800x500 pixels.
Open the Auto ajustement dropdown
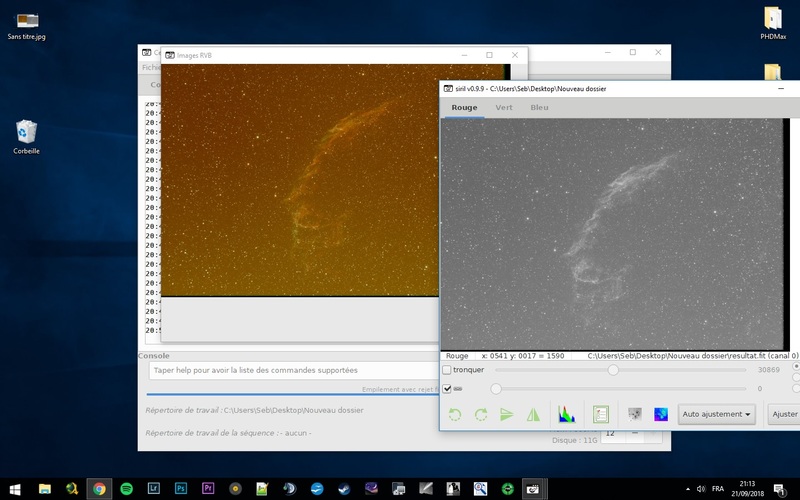pos(716,414)
